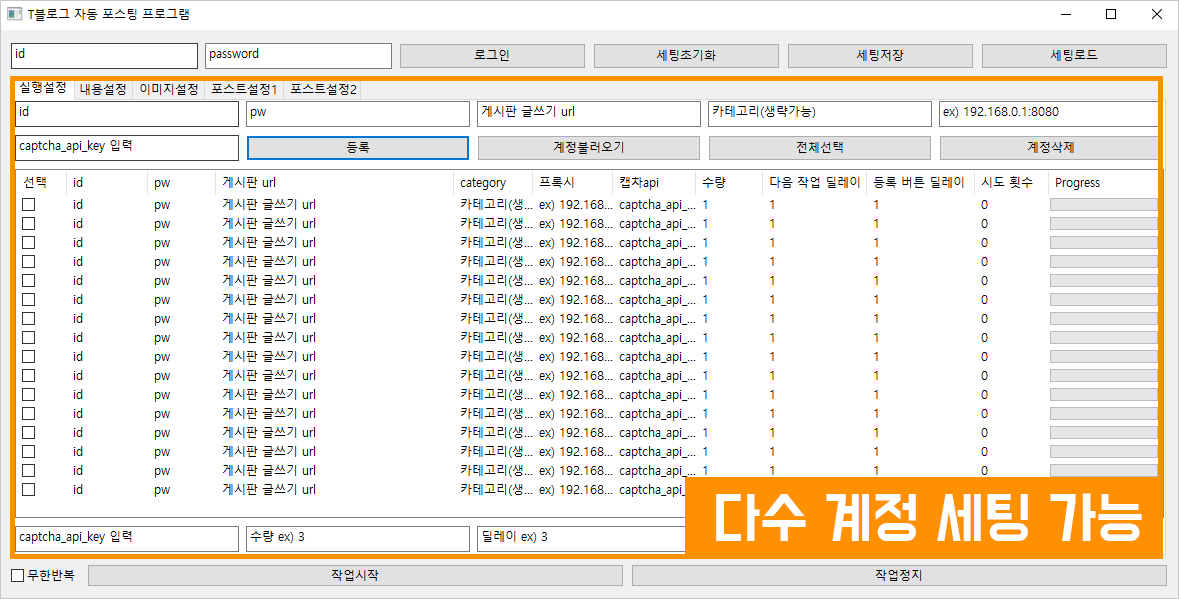Click the 전체선택 button
This screenshot has width=1180, height=599.
[819, 147]
